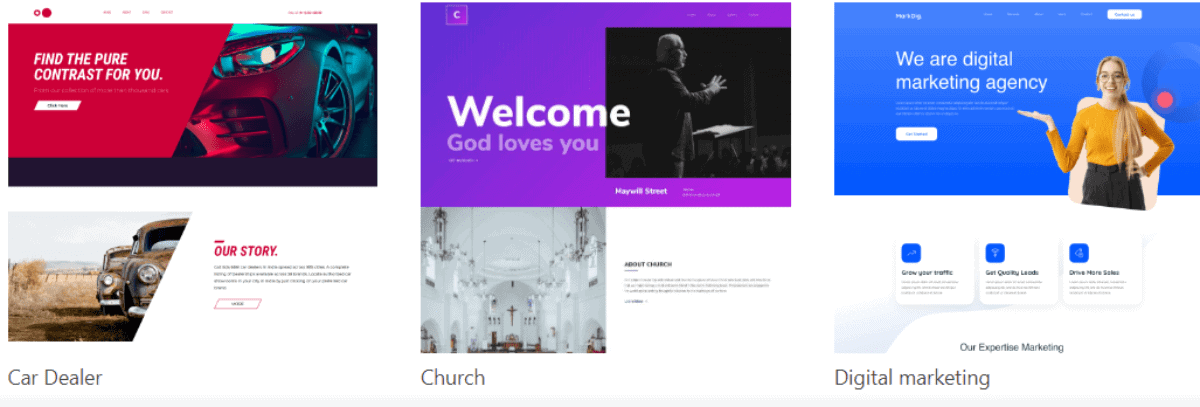Viewport: 1200px width, 407px height.
Task: Click the 'Grow your traffic' blue icon
Action: click(911, 253)
